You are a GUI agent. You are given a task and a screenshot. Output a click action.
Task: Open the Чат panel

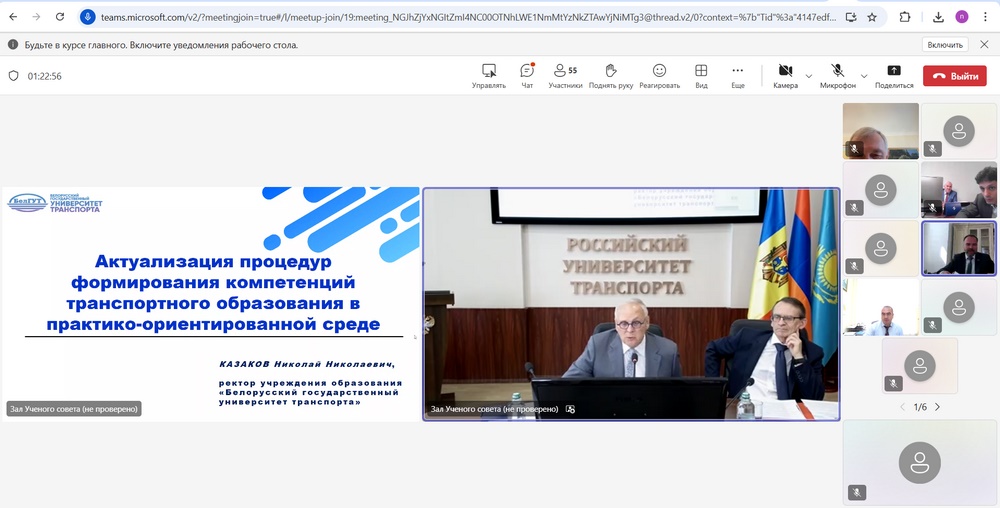coord(527,76)
